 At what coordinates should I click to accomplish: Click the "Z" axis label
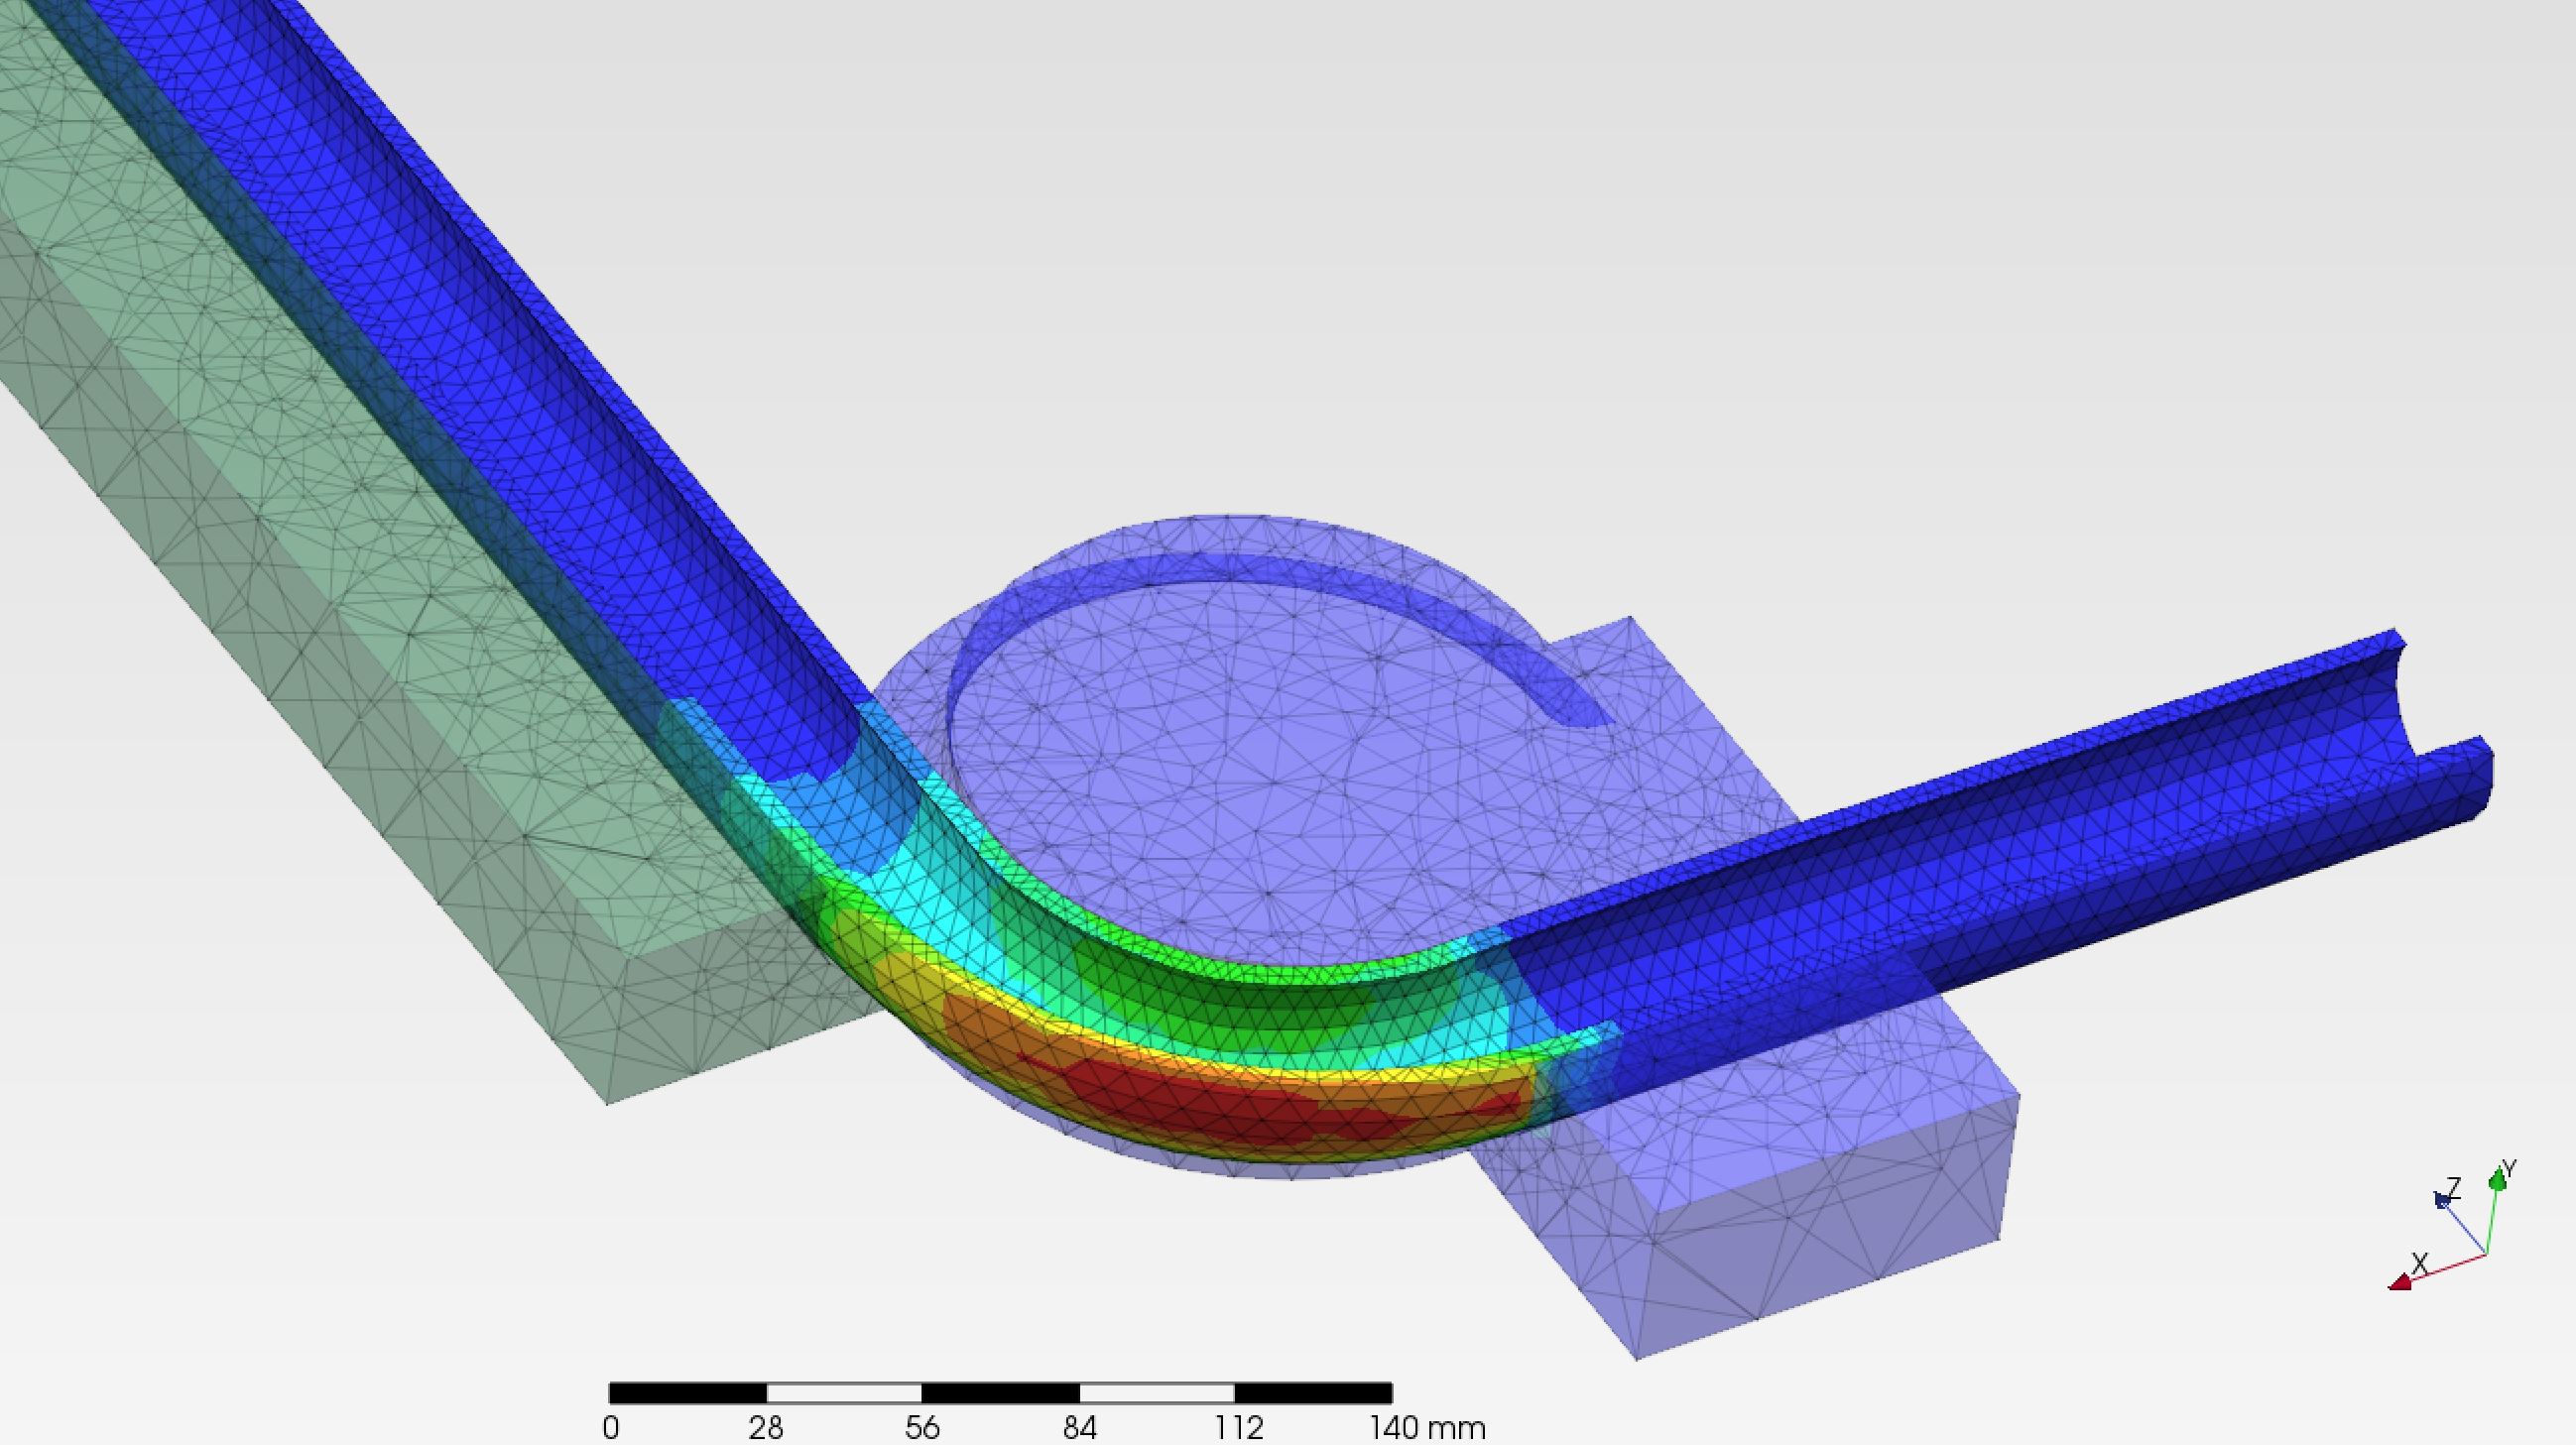click(x=2453, y=1188)
